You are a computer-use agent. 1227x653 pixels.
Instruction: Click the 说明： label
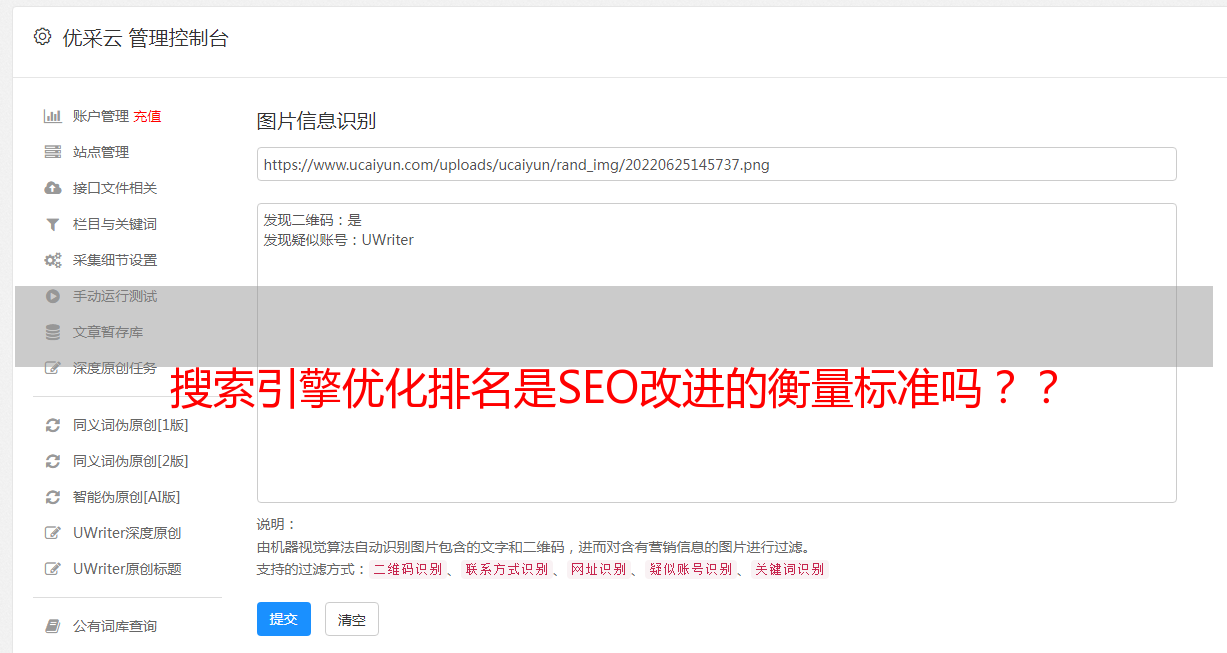tap(276, 525)
